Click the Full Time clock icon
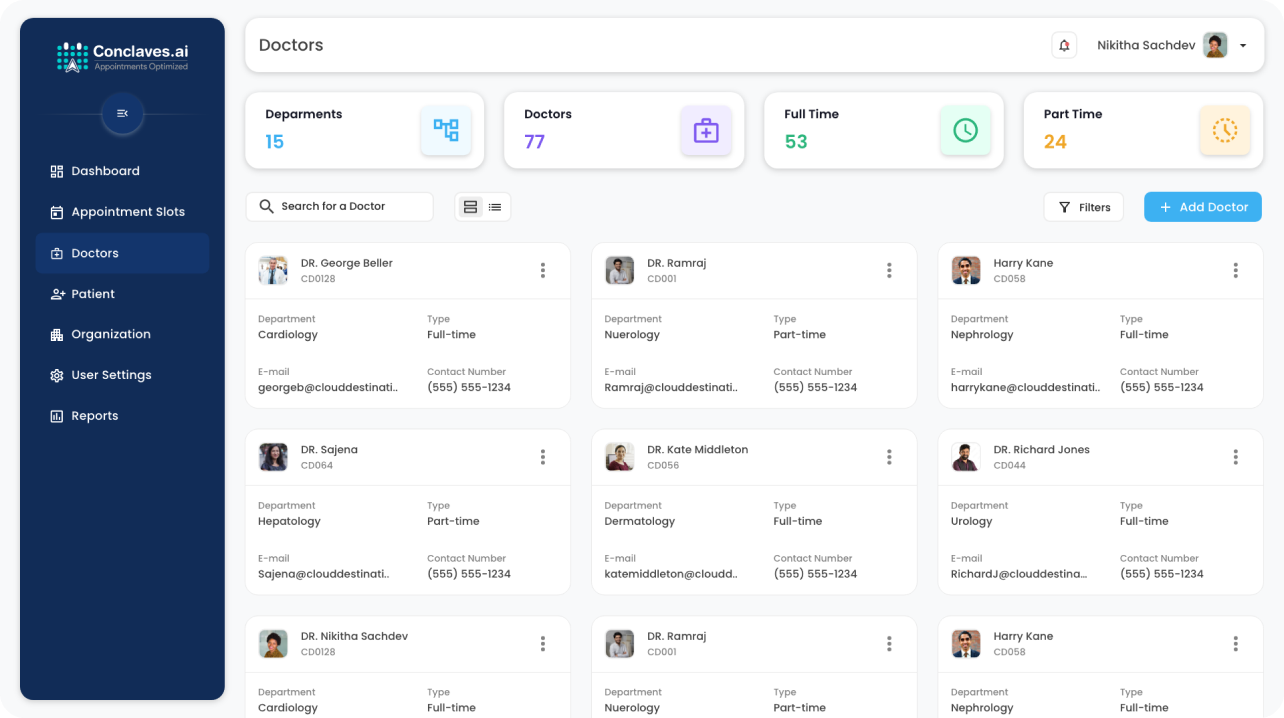 click(965, 130)
